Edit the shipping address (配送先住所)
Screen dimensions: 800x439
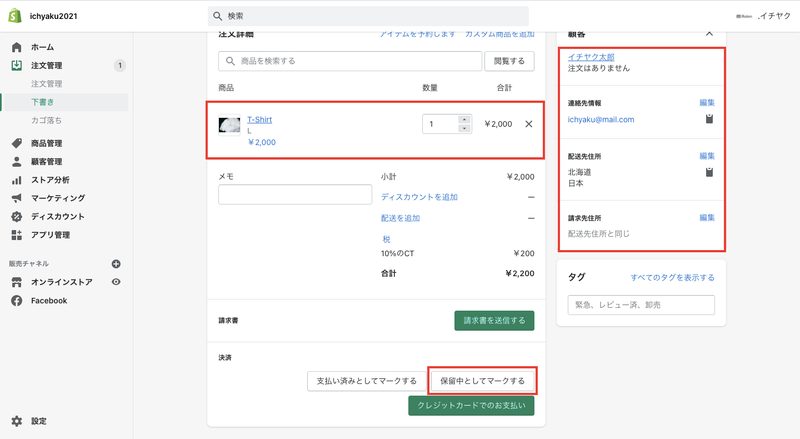[707, 156]
